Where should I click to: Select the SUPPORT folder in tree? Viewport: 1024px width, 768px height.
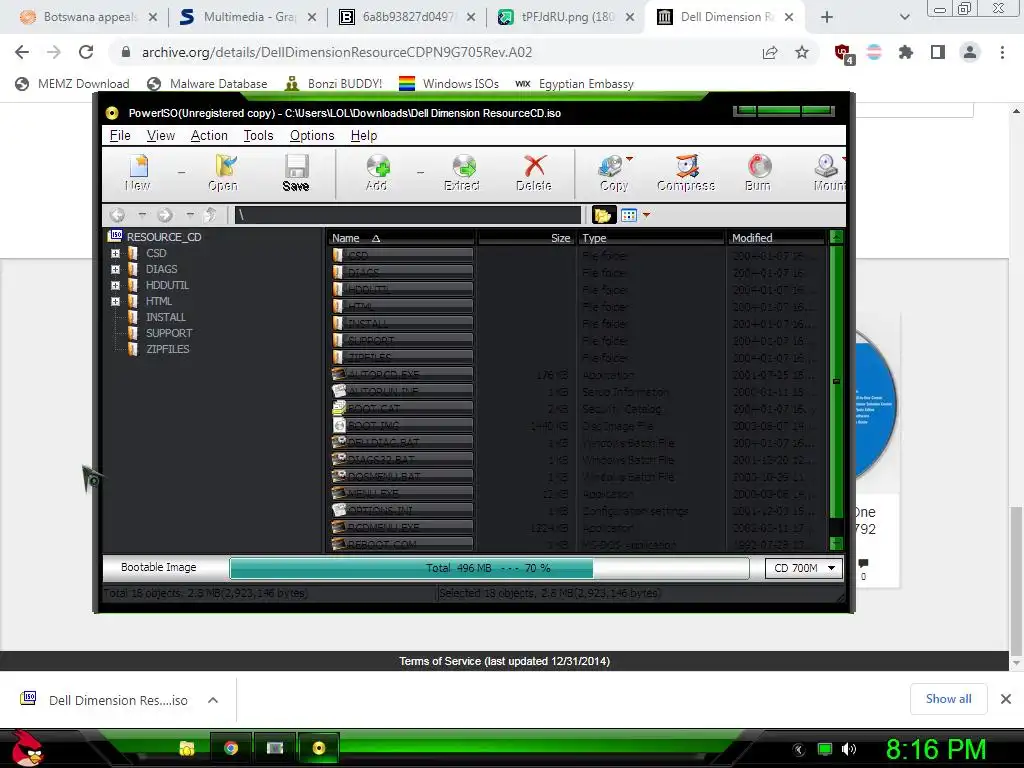(169, 333)
